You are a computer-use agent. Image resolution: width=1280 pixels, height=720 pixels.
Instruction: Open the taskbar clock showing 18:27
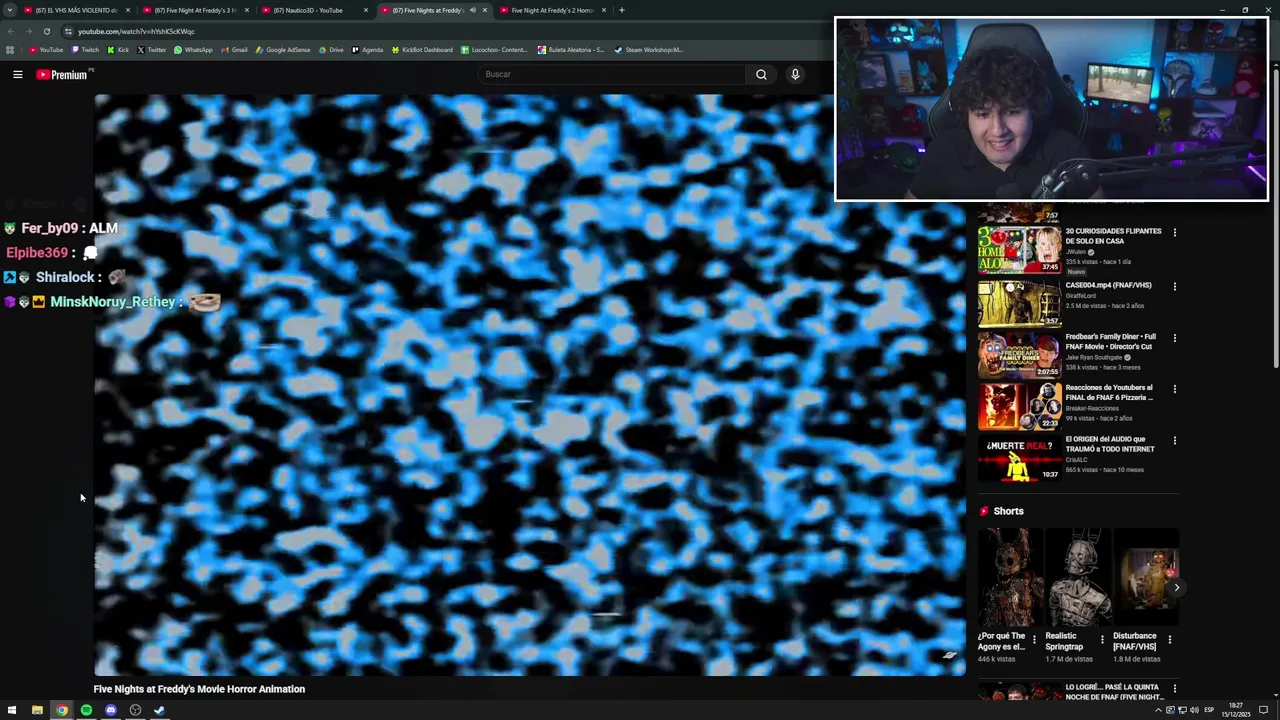coord(1237,710)
